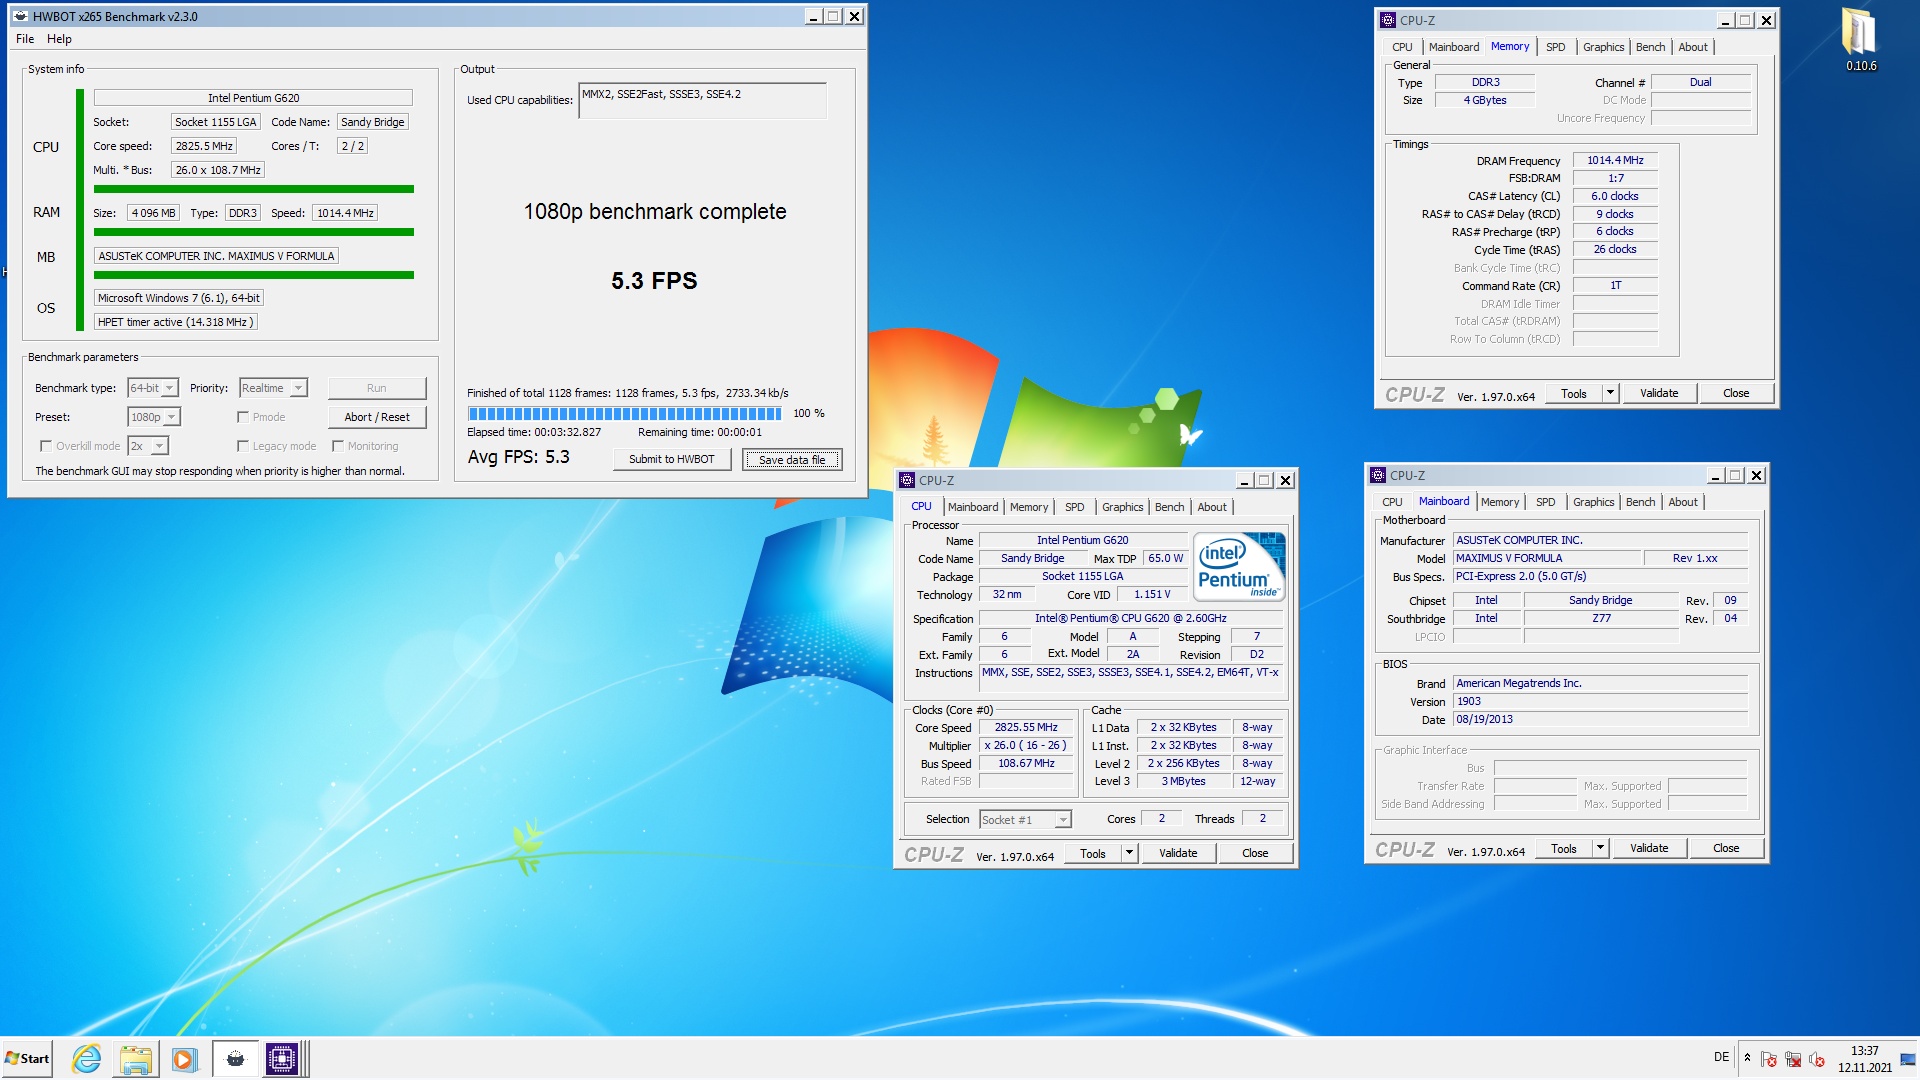Viewport: 1920px width, 1080px height.
Task: Click the DRAM Frequency 1014.4 MHz value
Action: point(1615,160)
